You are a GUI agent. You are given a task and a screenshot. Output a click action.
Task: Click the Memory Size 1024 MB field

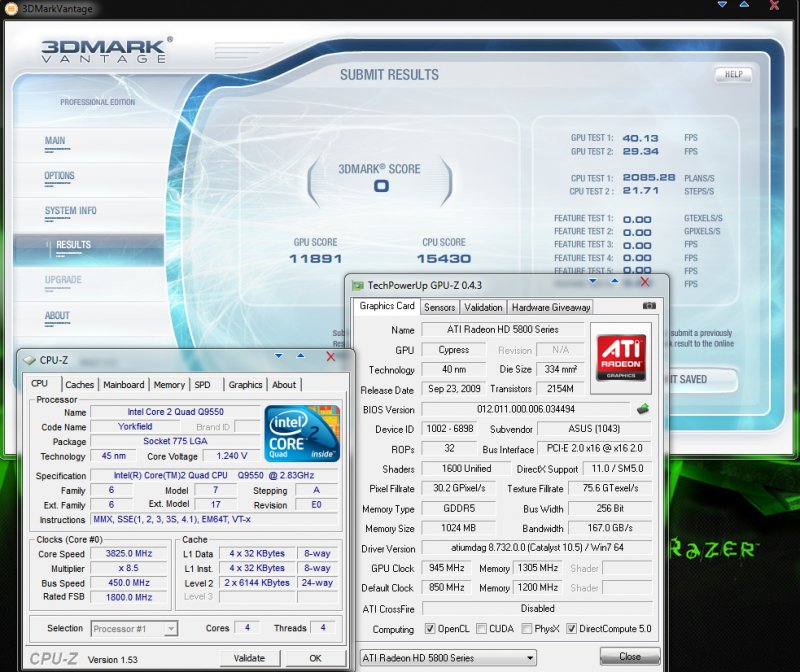[x=458, y=528]
